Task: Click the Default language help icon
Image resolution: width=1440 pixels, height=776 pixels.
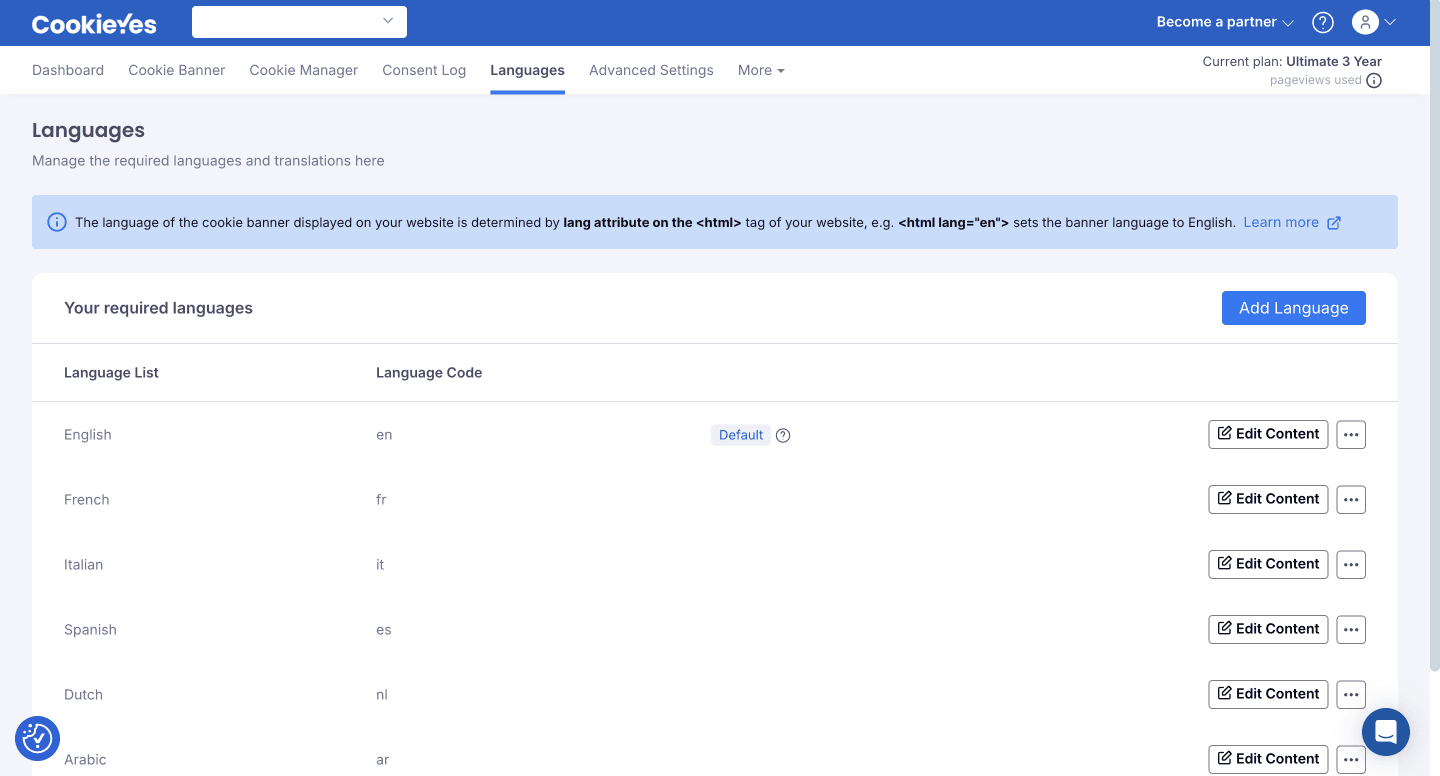Action: pyautogui.click(x=783, y=435)
